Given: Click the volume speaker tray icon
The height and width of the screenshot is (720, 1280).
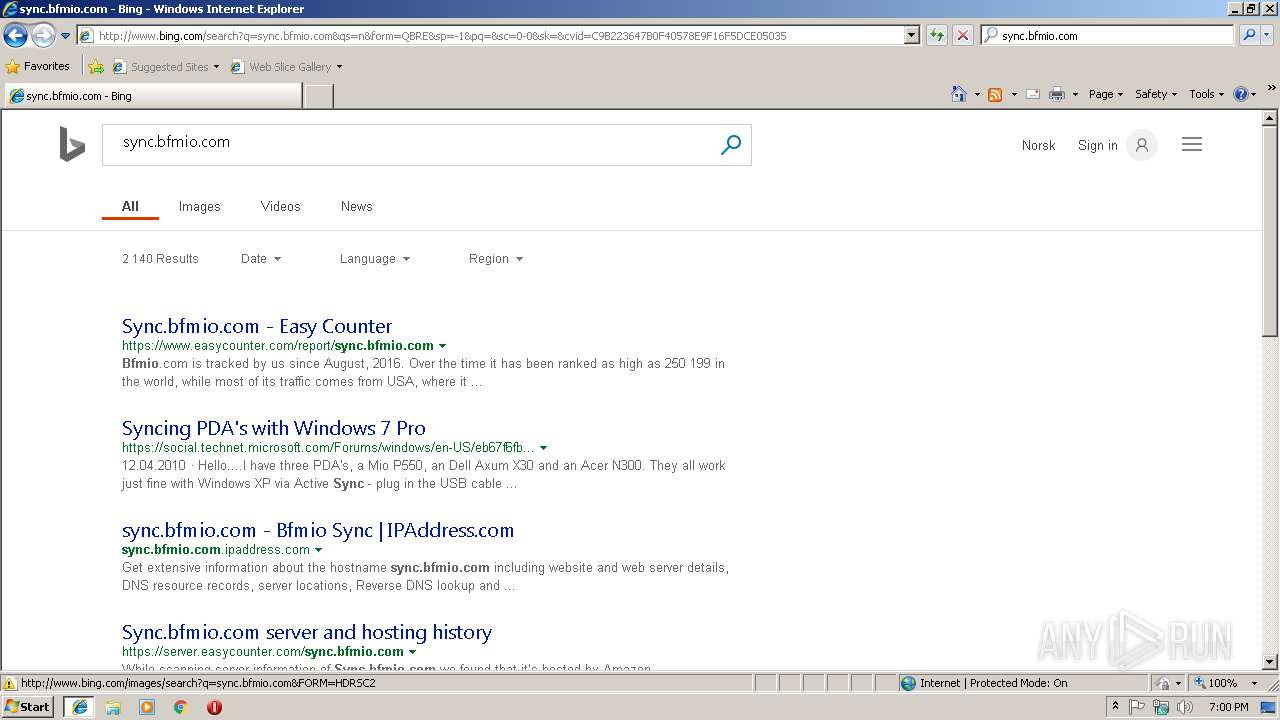Looking at the screenshot, I should (x=1185, y=707).
